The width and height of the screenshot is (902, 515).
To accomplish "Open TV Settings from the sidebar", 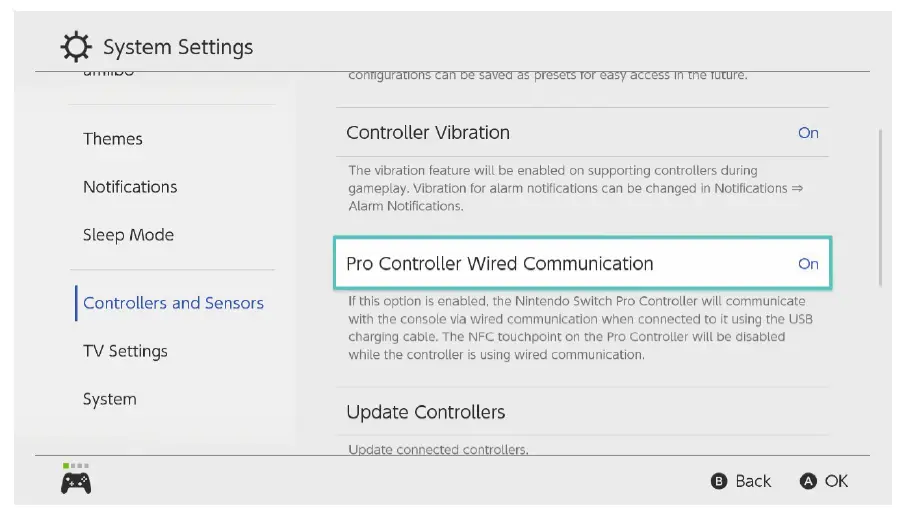I will coord(125,351).
